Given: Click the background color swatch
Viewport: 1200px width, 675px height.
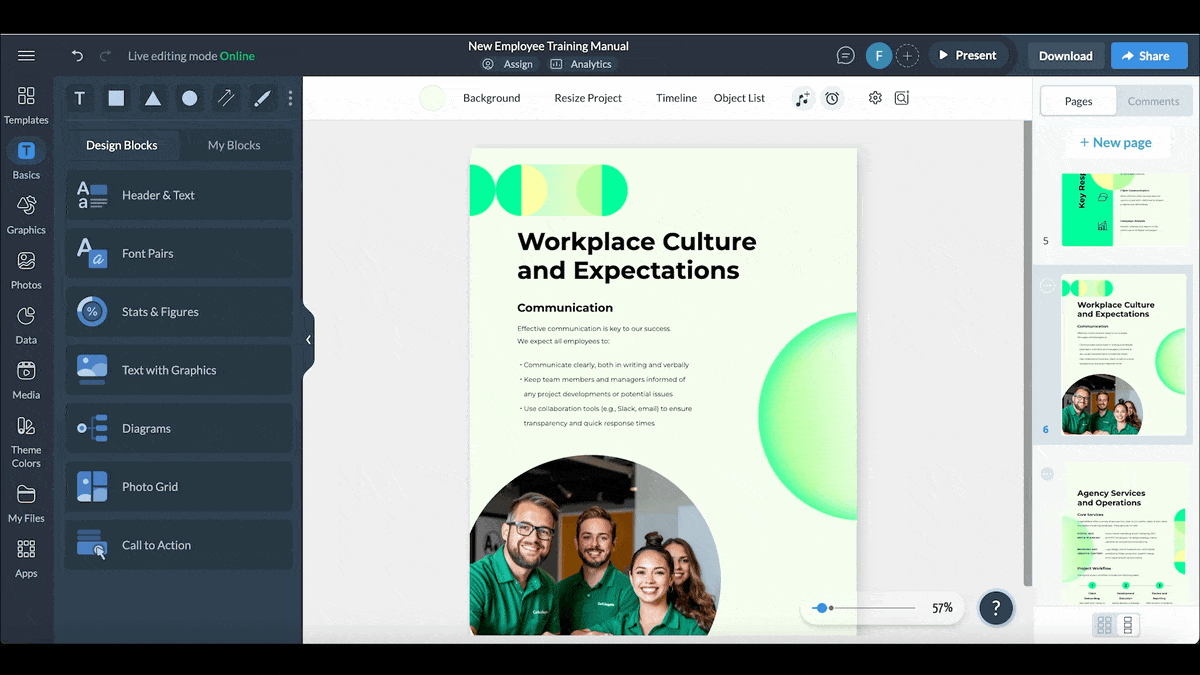Looking at the screenshot, I should tap(432, 98).
